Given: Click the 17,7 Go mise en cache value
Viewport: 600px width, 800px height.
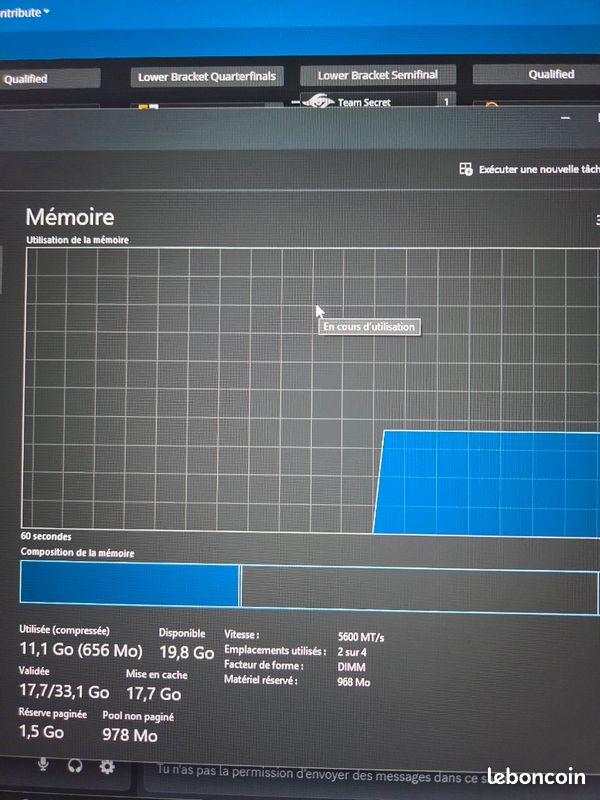Looking at the screenshot, I should point(154,694).
